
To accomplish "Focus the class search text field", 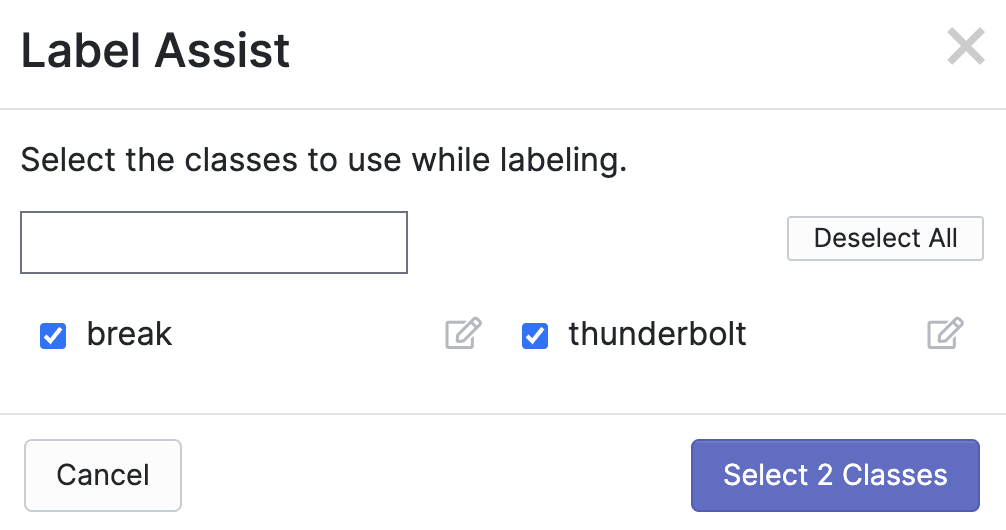I will click(214, 242).
